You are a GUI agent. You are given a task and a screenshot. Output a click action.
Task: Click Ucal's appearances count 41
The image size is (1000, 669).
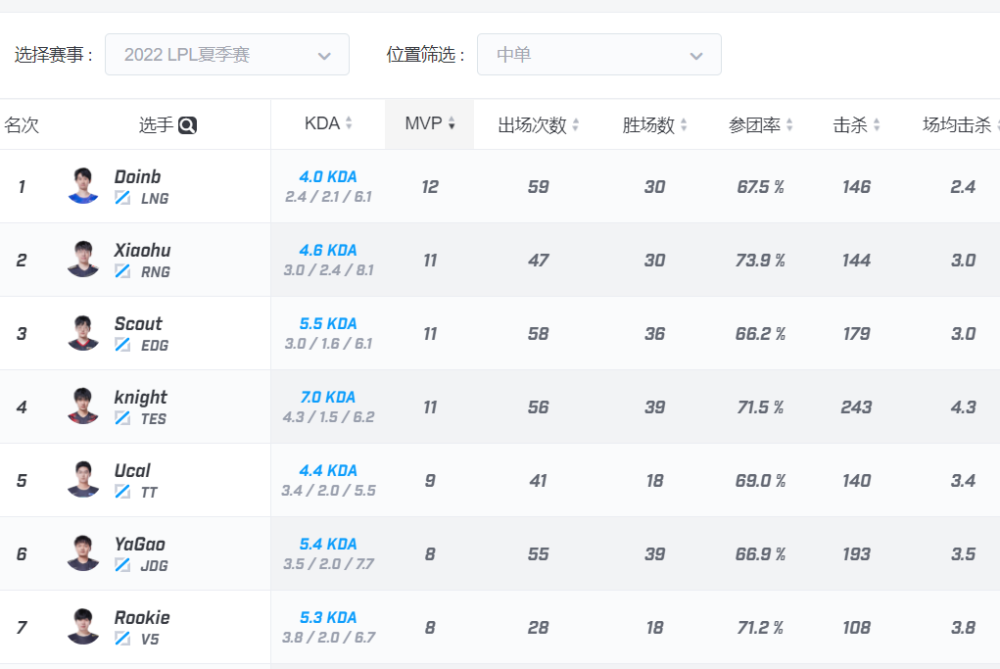pyautogui.click(x=538, y=480)
